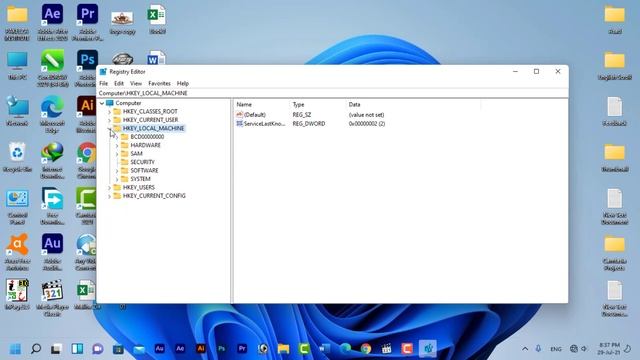The height and width of the screenshot is (360, 640).
Task: Select the SECURITY key in tree
Action: [142, 162]
